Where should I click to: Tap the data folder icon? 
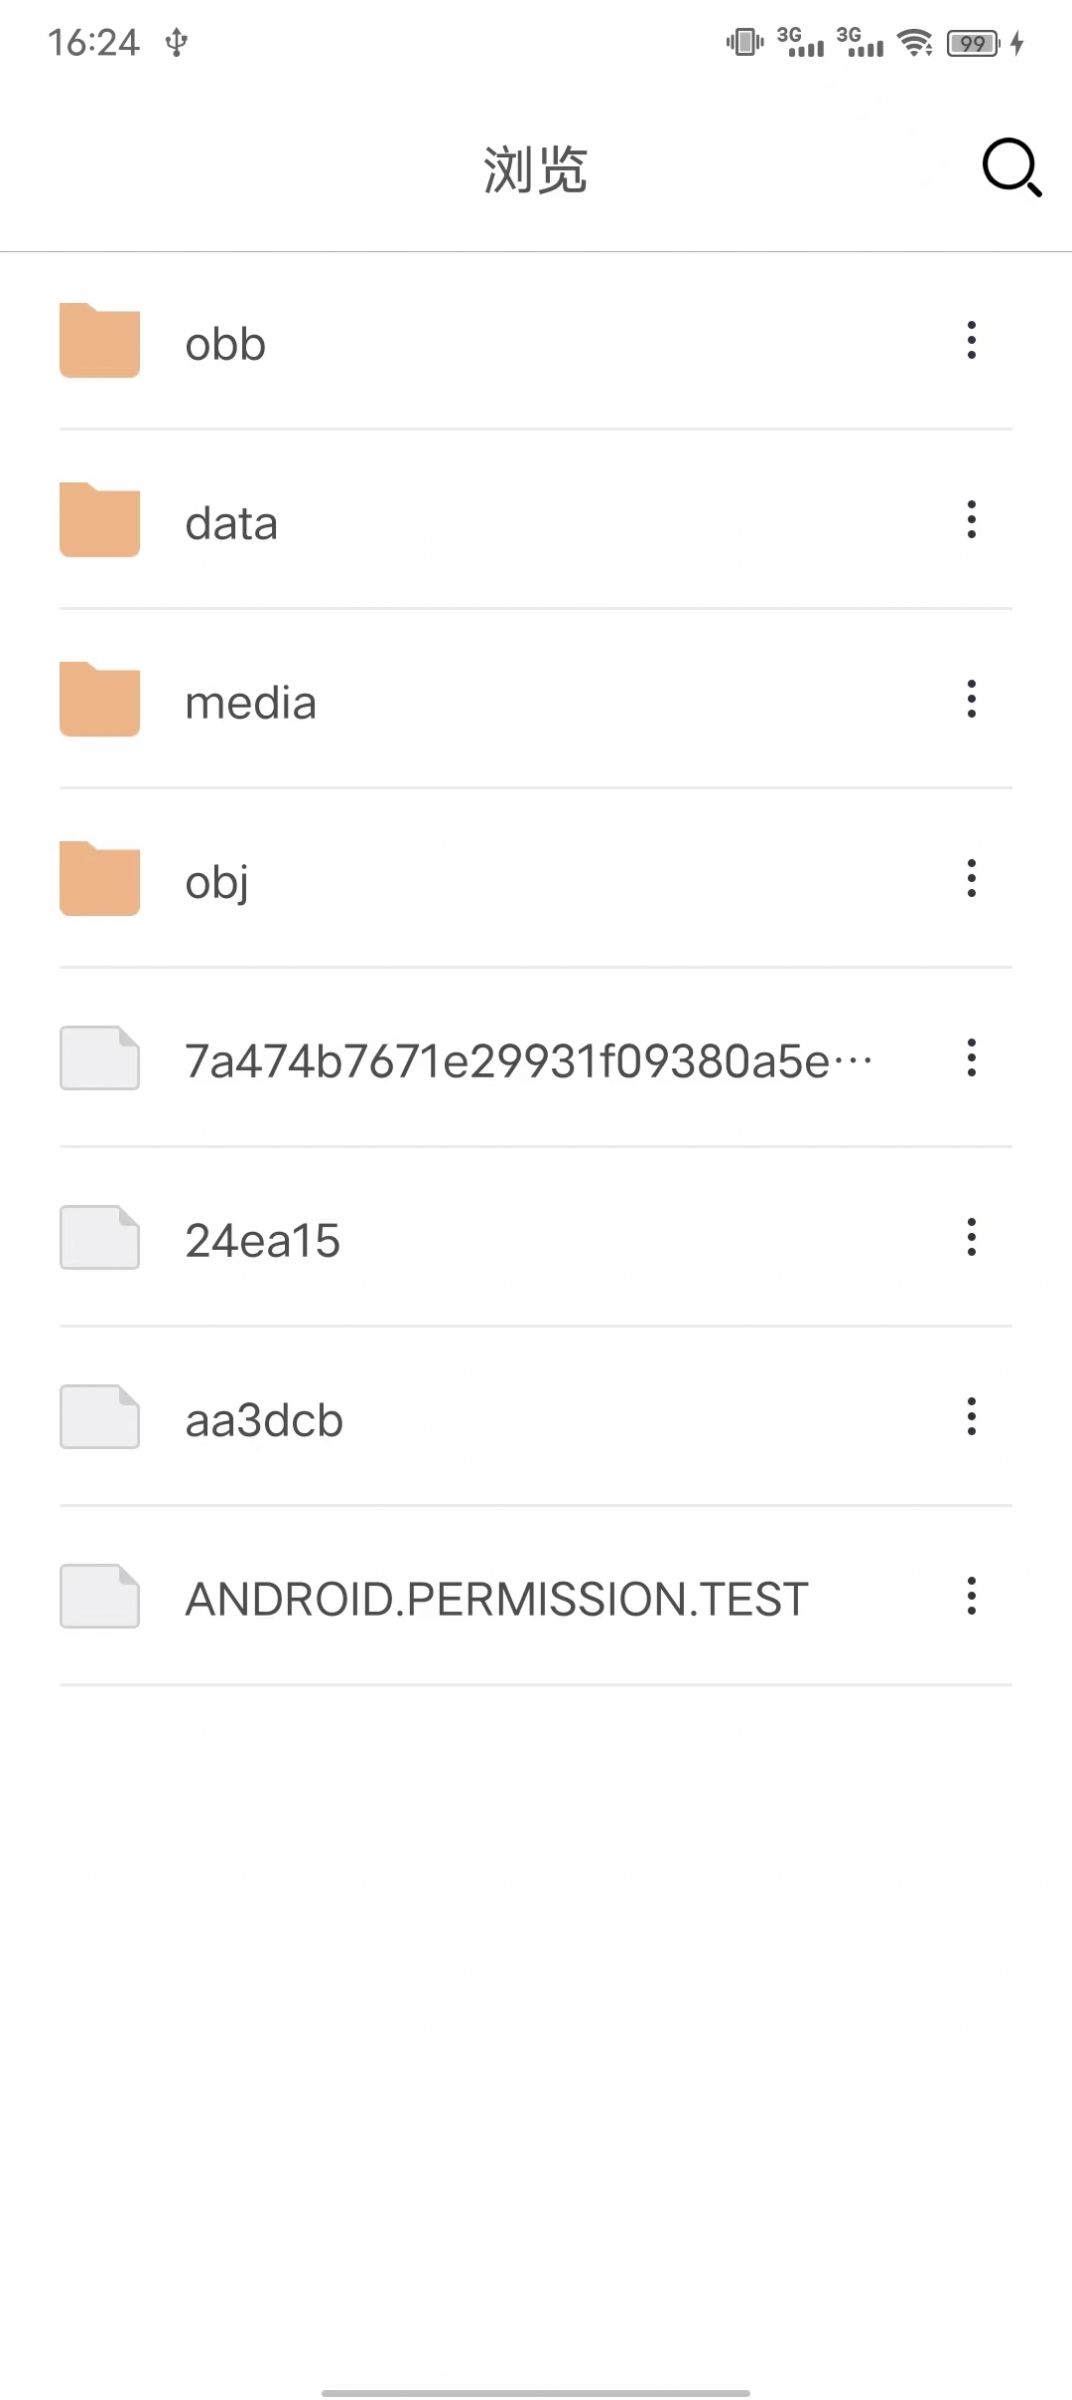point(99,520)
